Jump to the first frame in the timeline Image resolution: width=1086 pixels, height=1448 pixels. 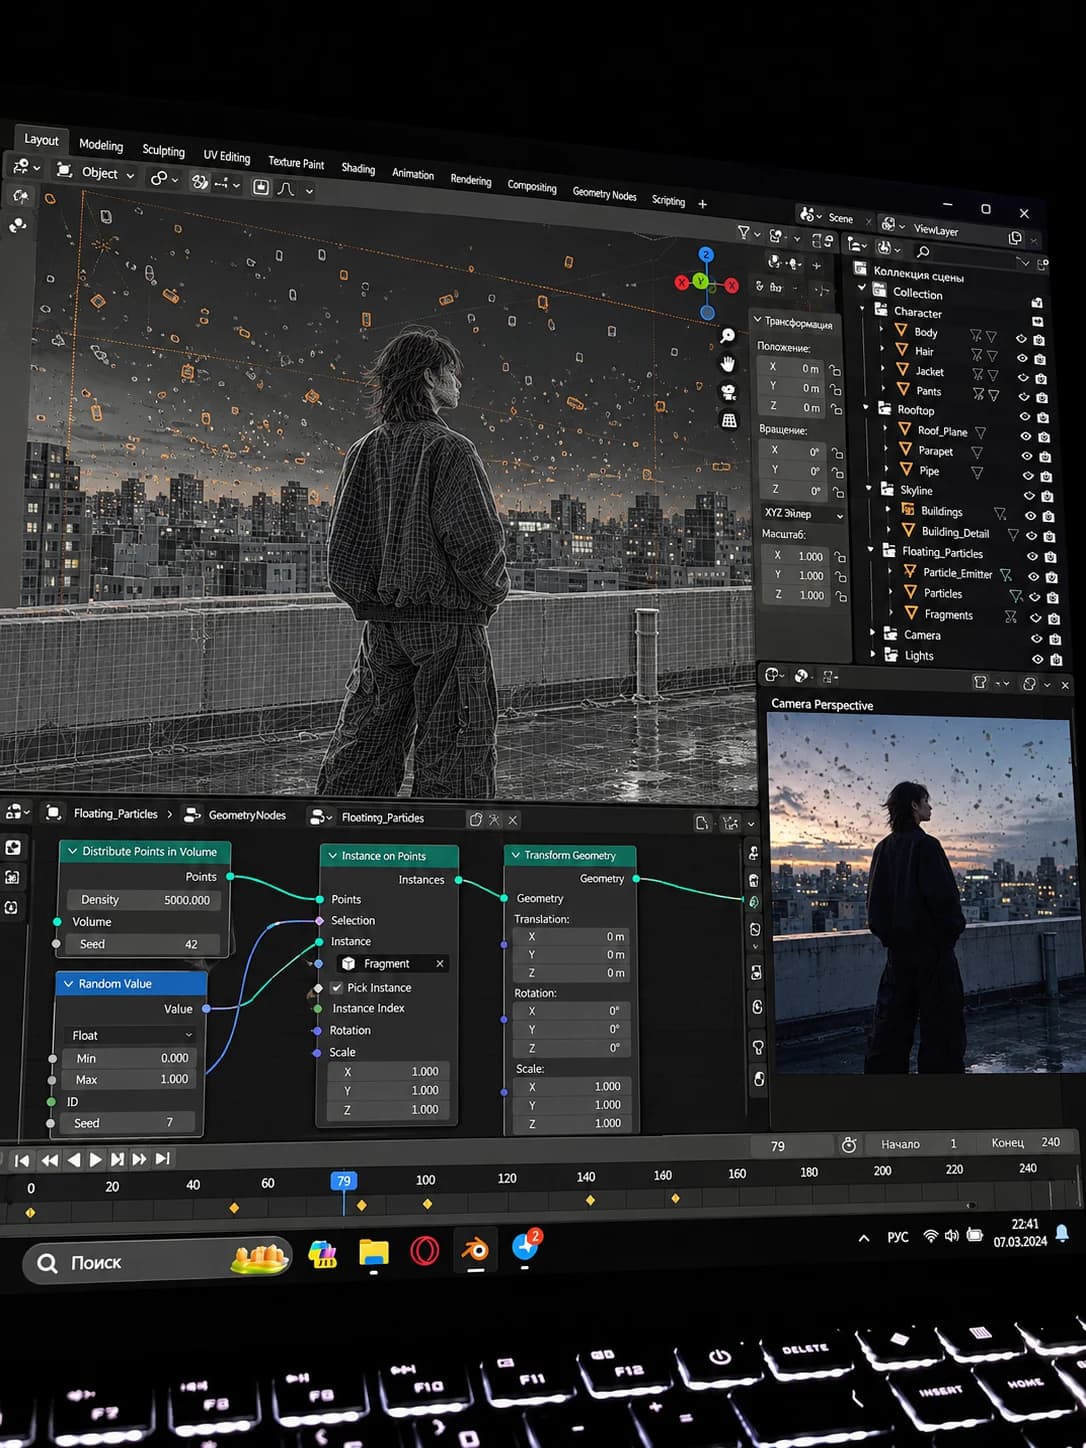[x=21, y=1160]
